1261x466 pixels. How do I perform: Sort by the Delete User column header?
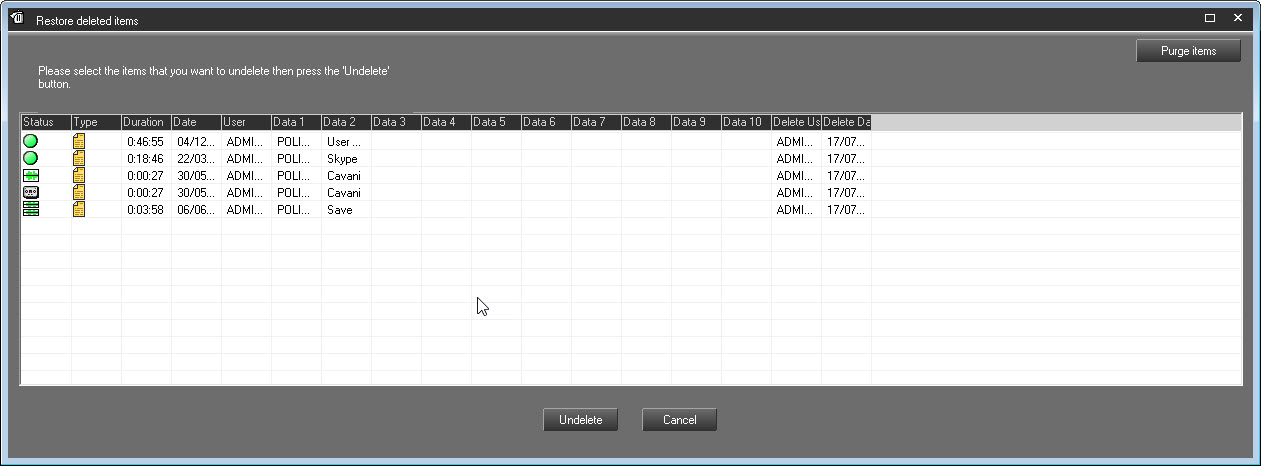click(796, 122)
